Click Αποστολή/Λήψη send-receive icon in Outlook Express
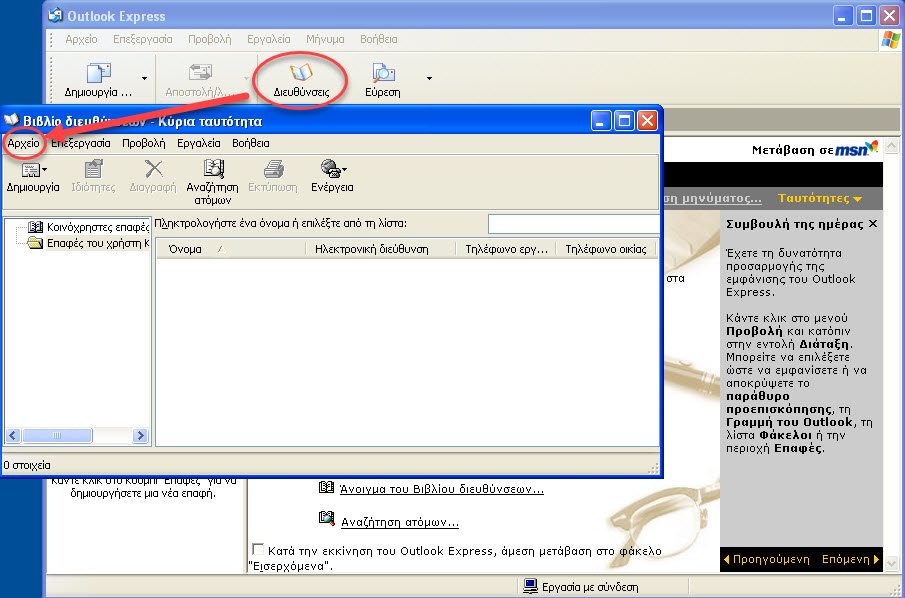This screenshot has height=598, width=905. pos(200,73)
